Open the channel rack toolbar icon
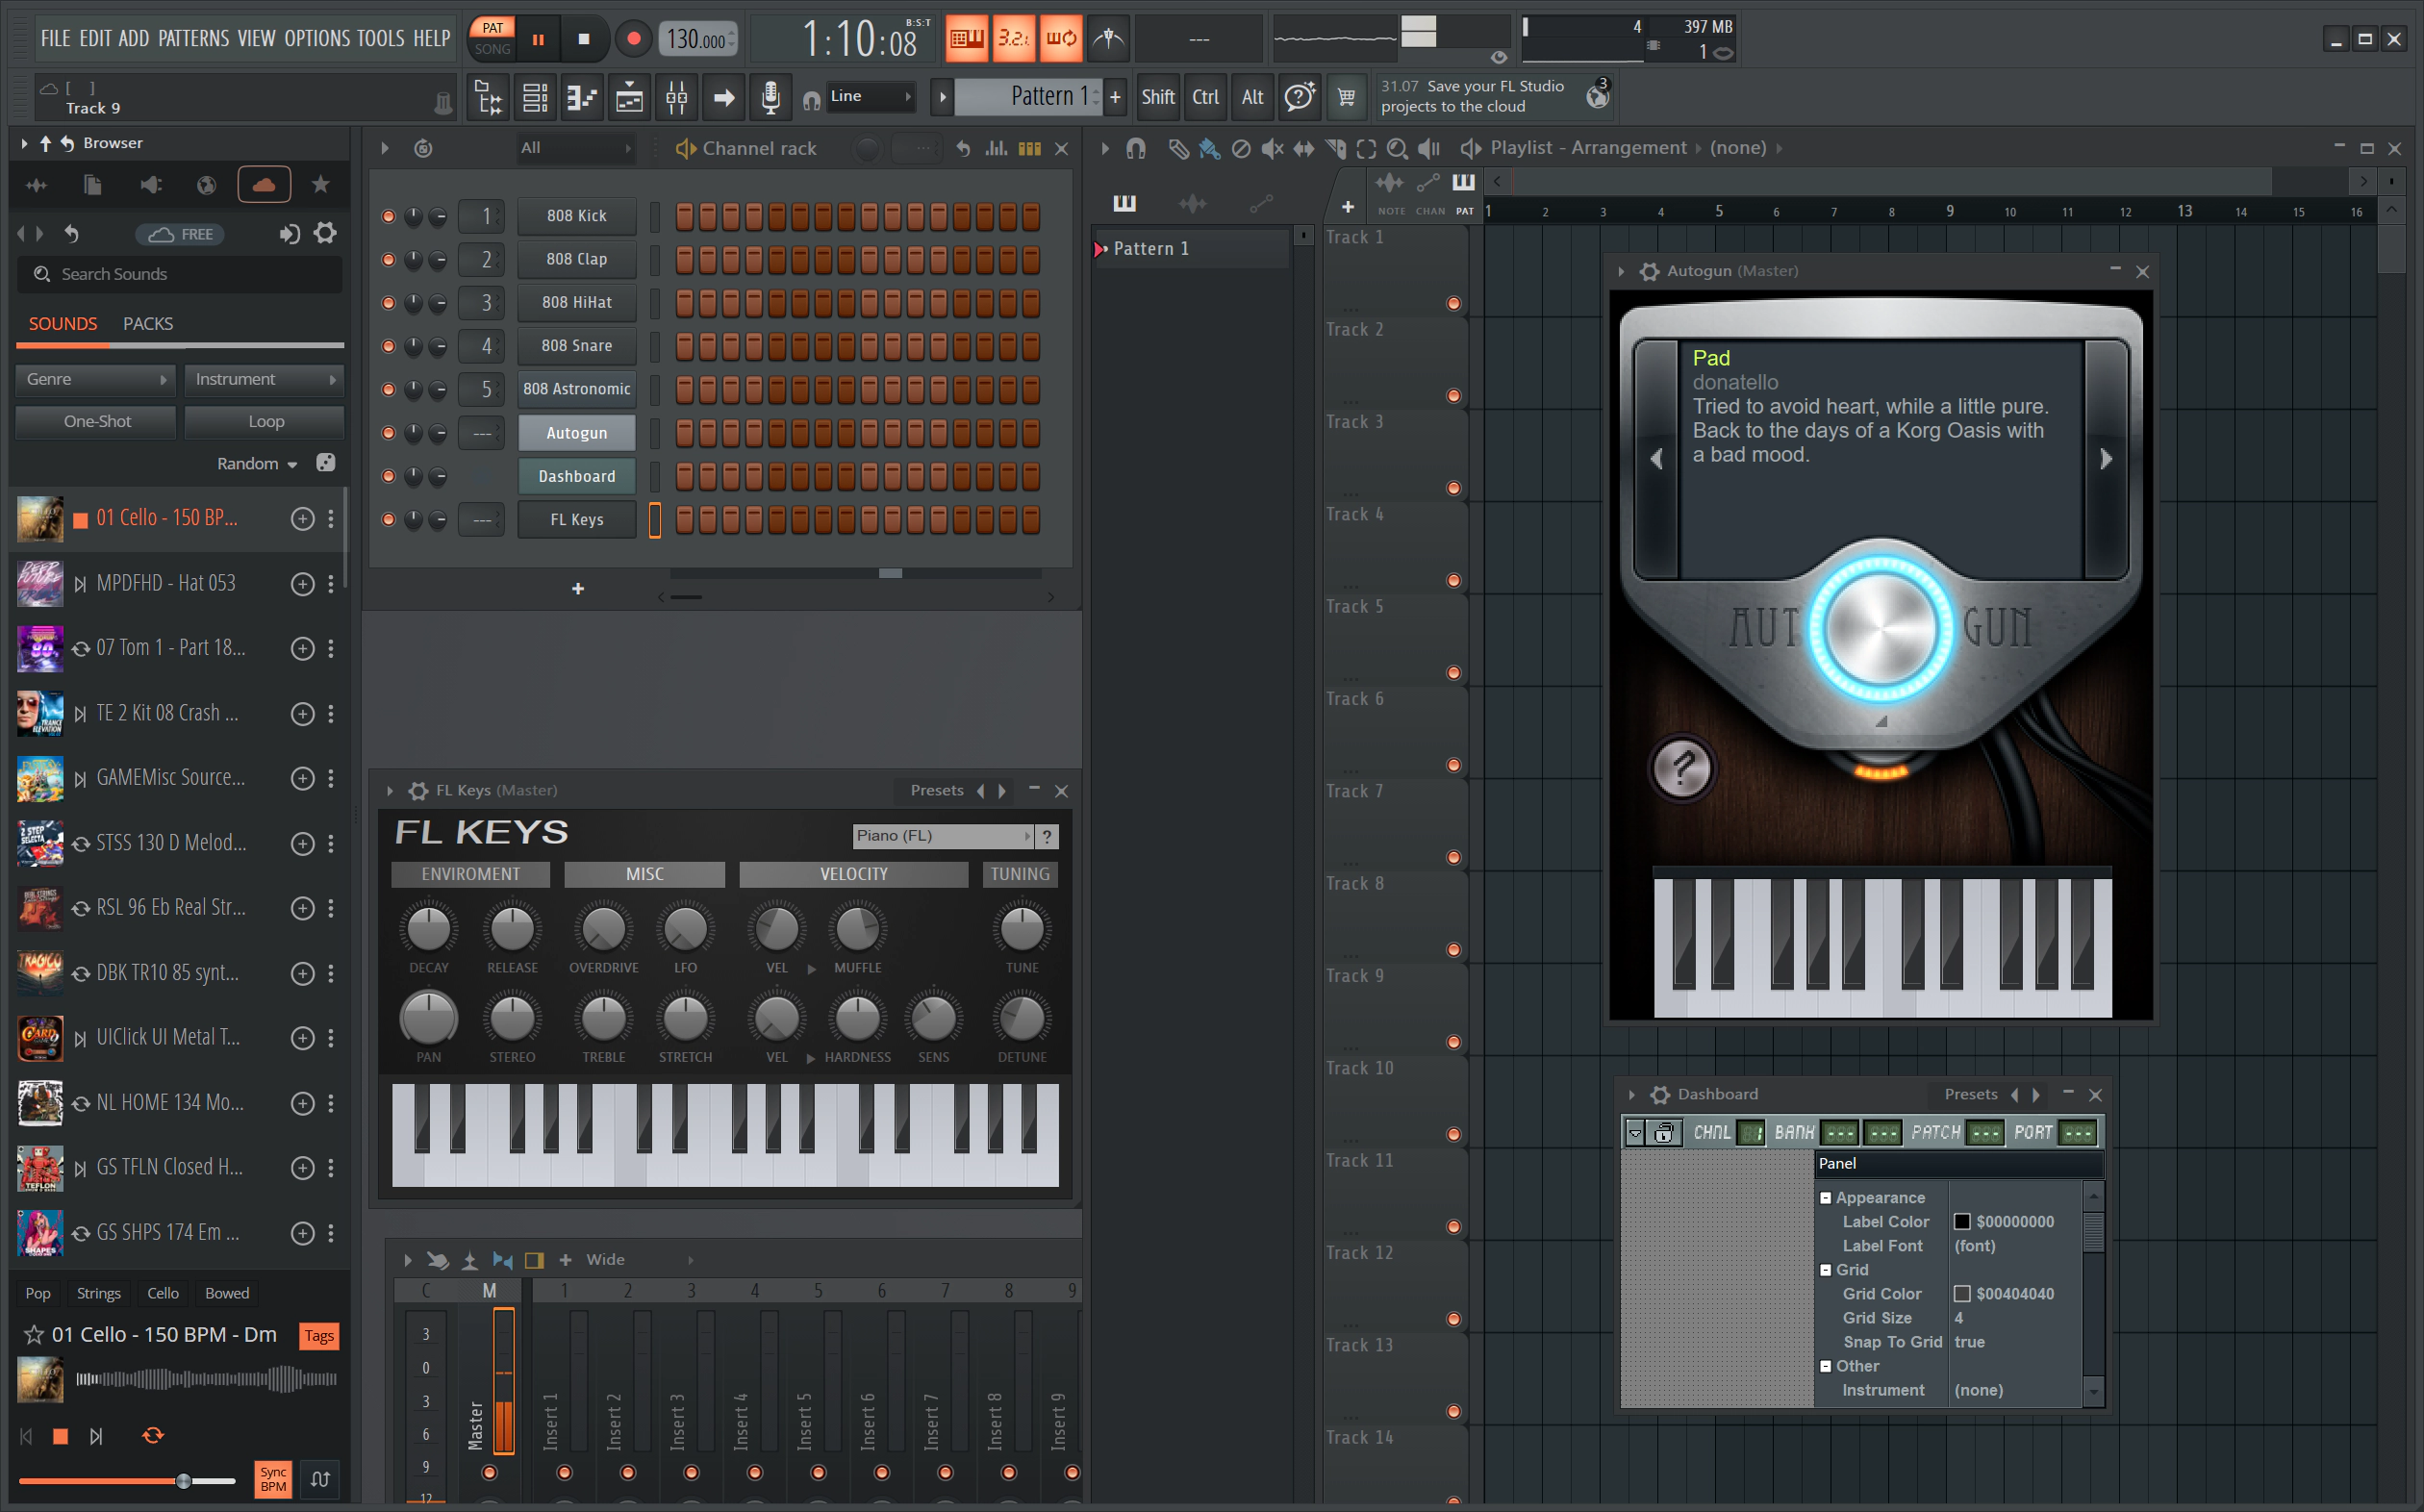Screen dimensions: 2424x1512 pyautogui.click(x=535, y=97)
